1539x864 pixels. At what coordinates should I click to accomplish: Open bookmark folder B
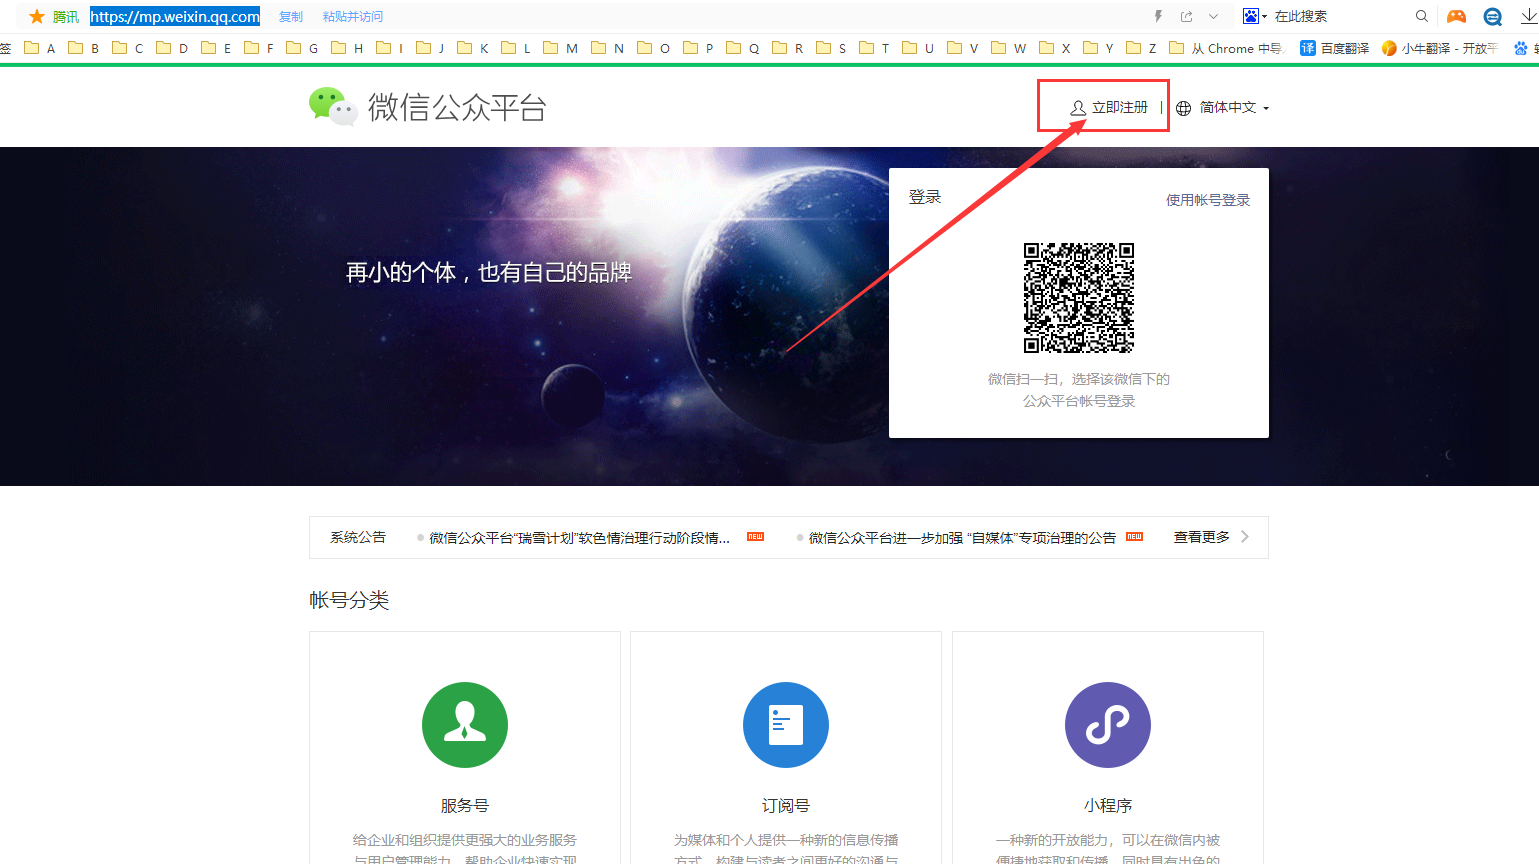[84, 48]
